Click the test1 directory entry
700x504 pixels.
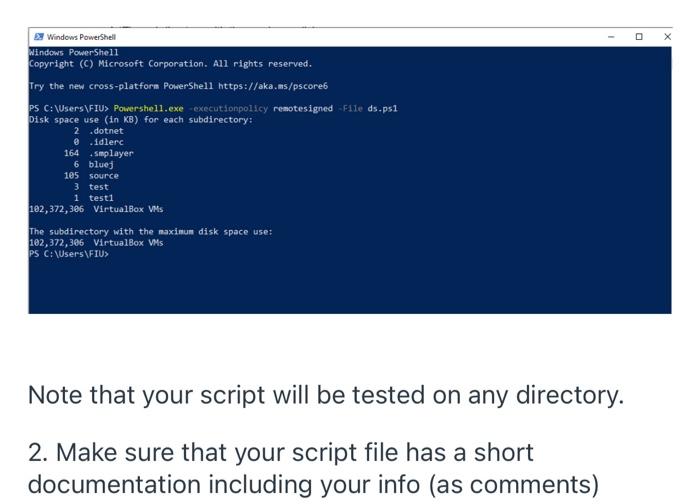click(x=101, y=198)
